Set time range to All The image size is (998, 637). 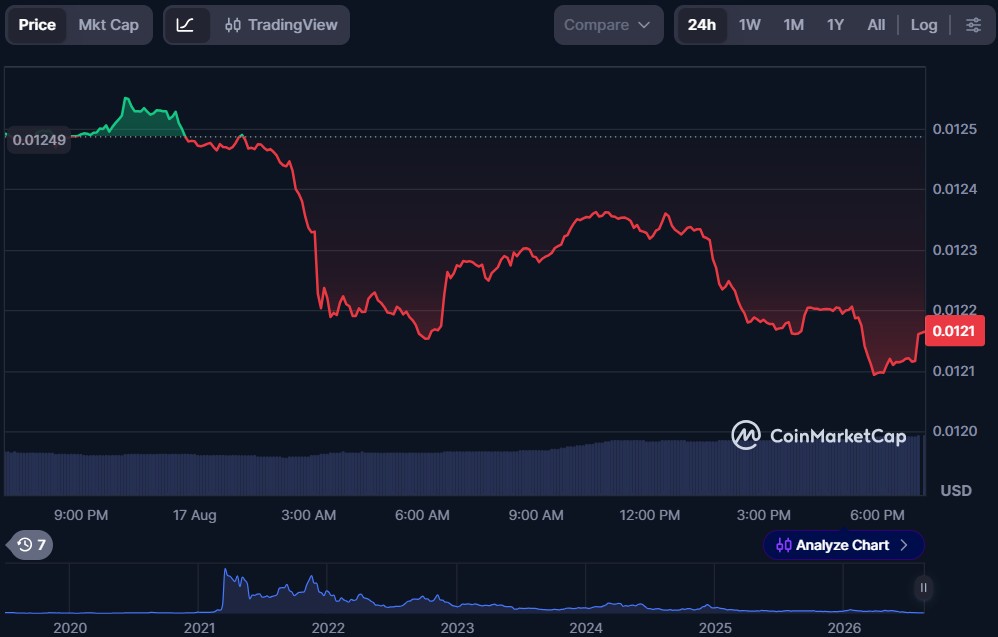click(876, 25)
